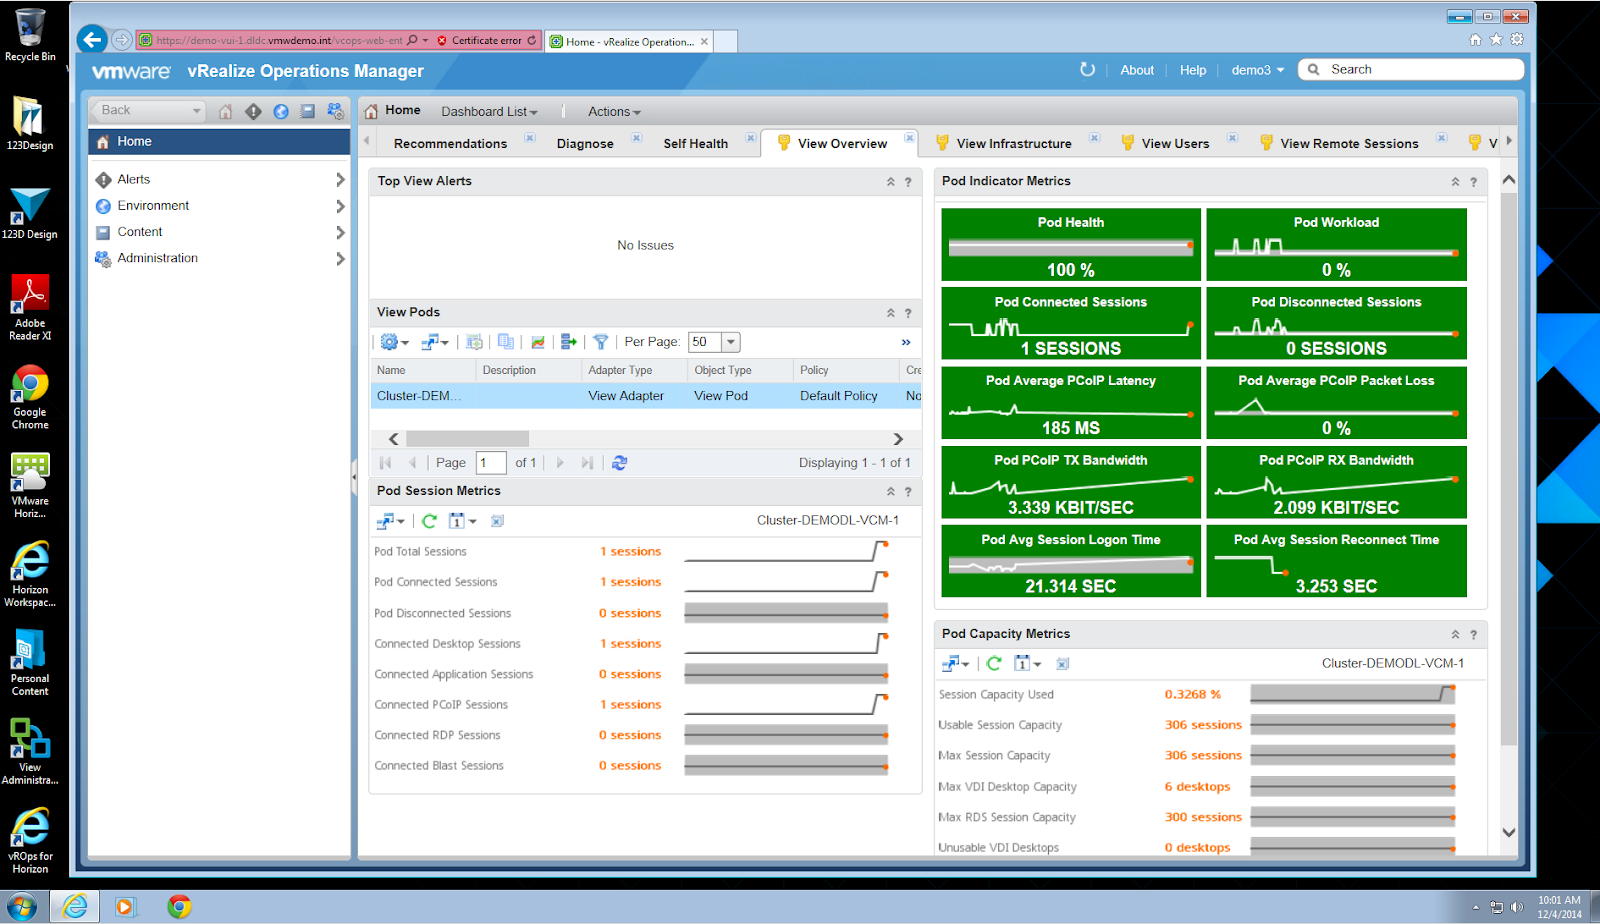Close the Recommendations tab
This screenshot has width=1600, height=924.
pyautogui.click(x=530, y=138)
